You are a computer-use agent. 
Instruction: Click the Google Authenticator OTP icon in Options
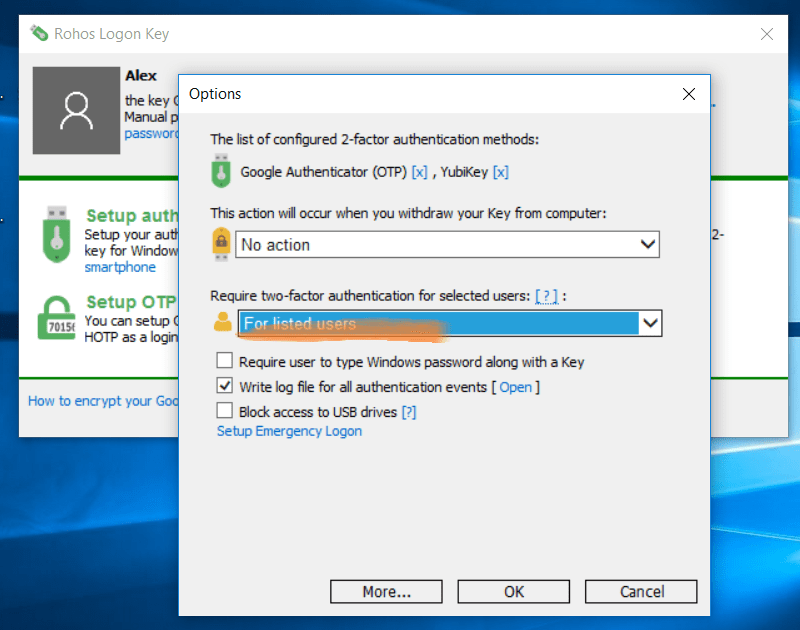pyautogui.click(x=221, y=171)
